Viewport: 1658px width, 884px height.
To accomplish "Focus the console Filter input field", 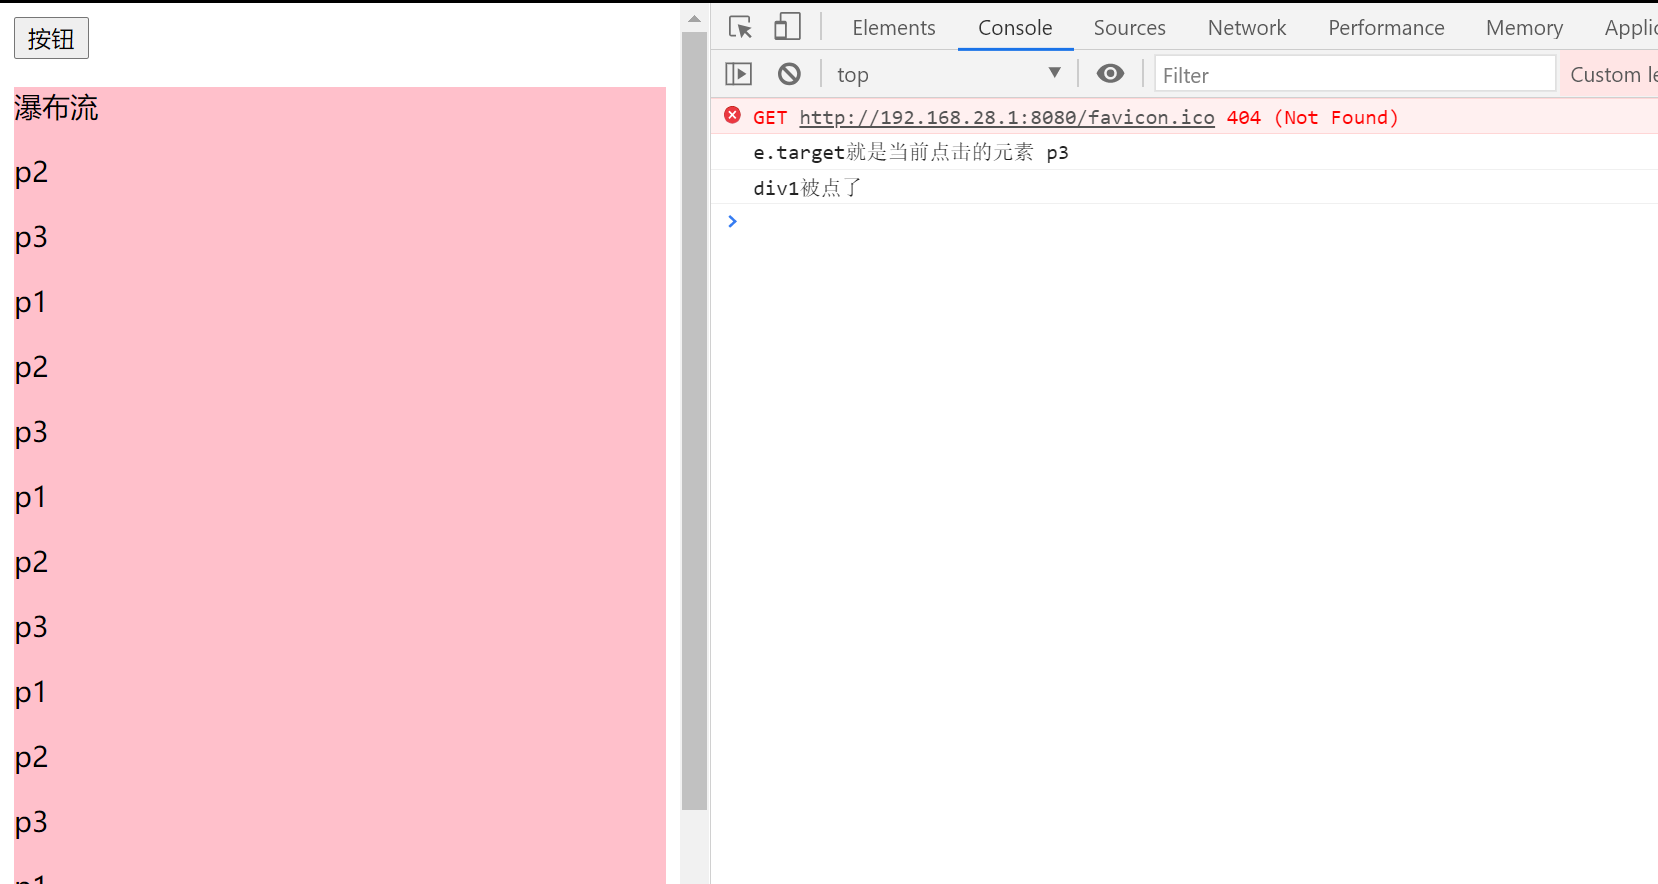I will (x=1354, y=75).
